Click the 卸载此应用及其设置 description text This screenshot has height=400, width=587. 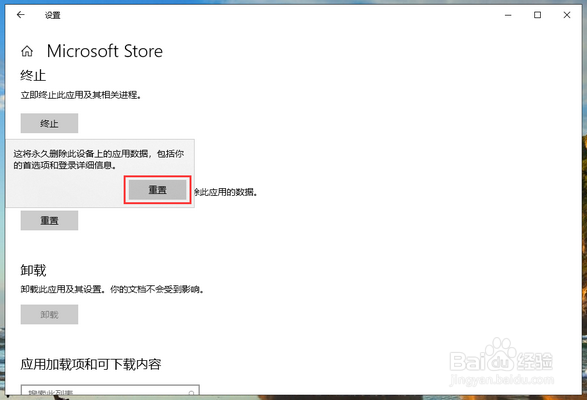(112, 289)
